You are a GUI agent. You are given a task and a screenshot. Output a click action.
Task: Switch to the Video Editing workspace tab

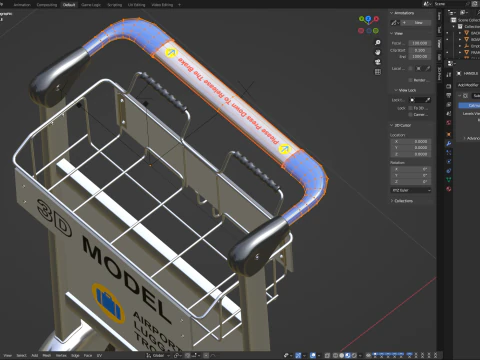click(162, 5)
